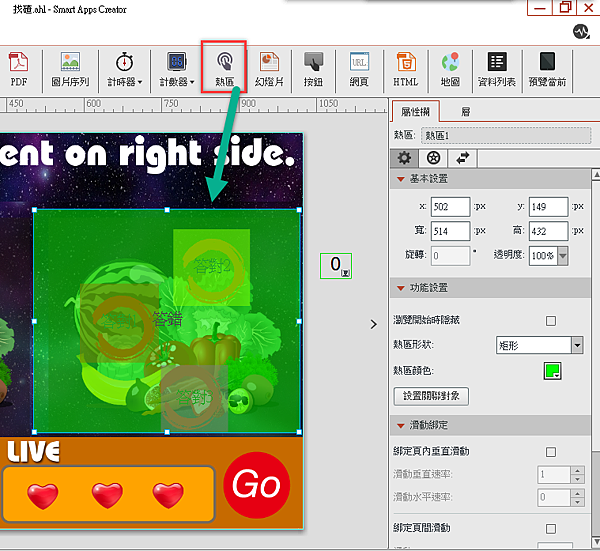Click the set associated object (設置關聯對象) button
The image size is (600, 551).
pos(431,396)
